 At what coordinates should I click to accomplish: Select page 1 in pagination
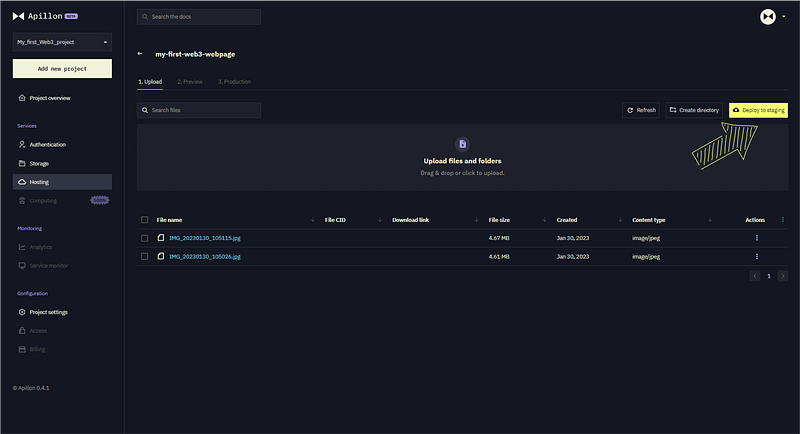(769, 276)
